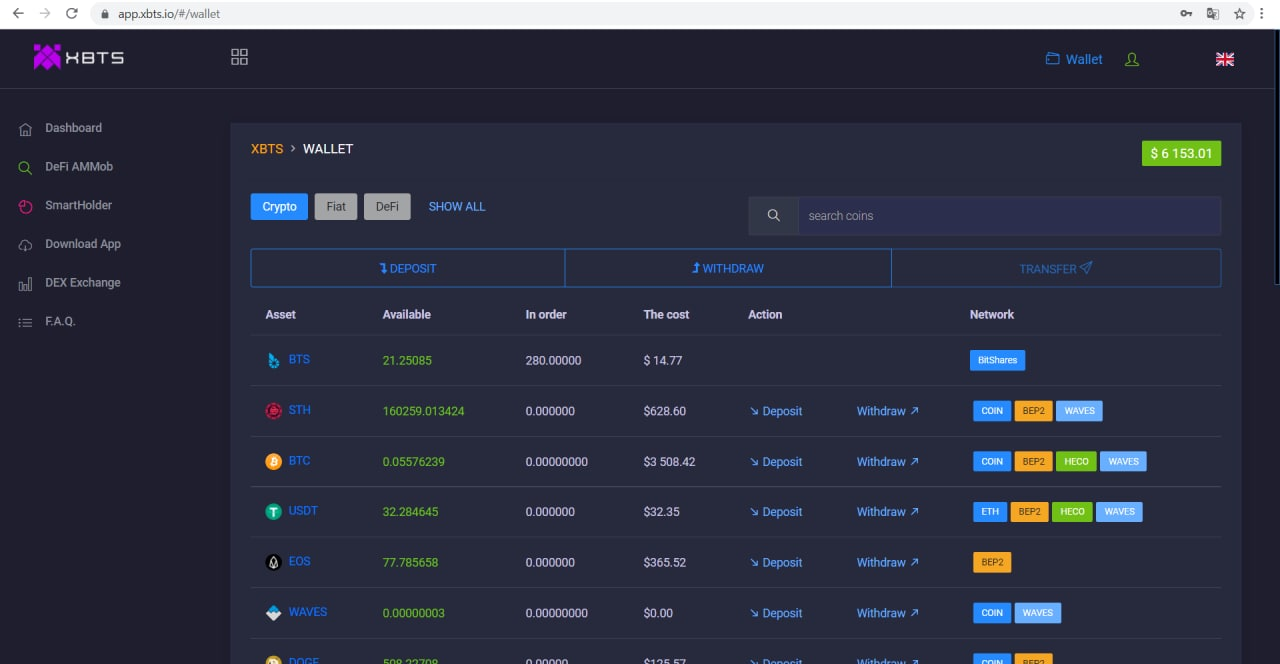
Task: Click the STH cost $628.60
Action: coord(665,411)
